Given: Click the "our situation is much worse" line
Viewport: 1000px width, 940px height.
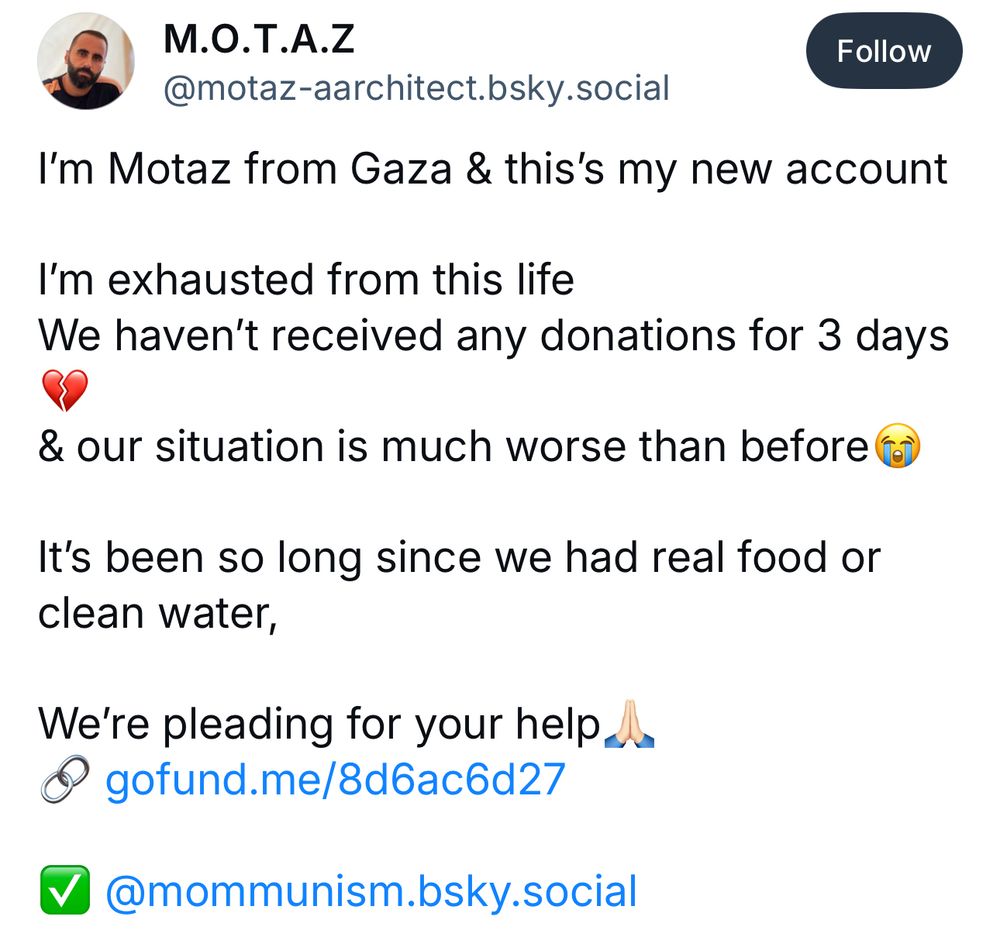Looking at the screenshot, I should [x=452, y=447].
